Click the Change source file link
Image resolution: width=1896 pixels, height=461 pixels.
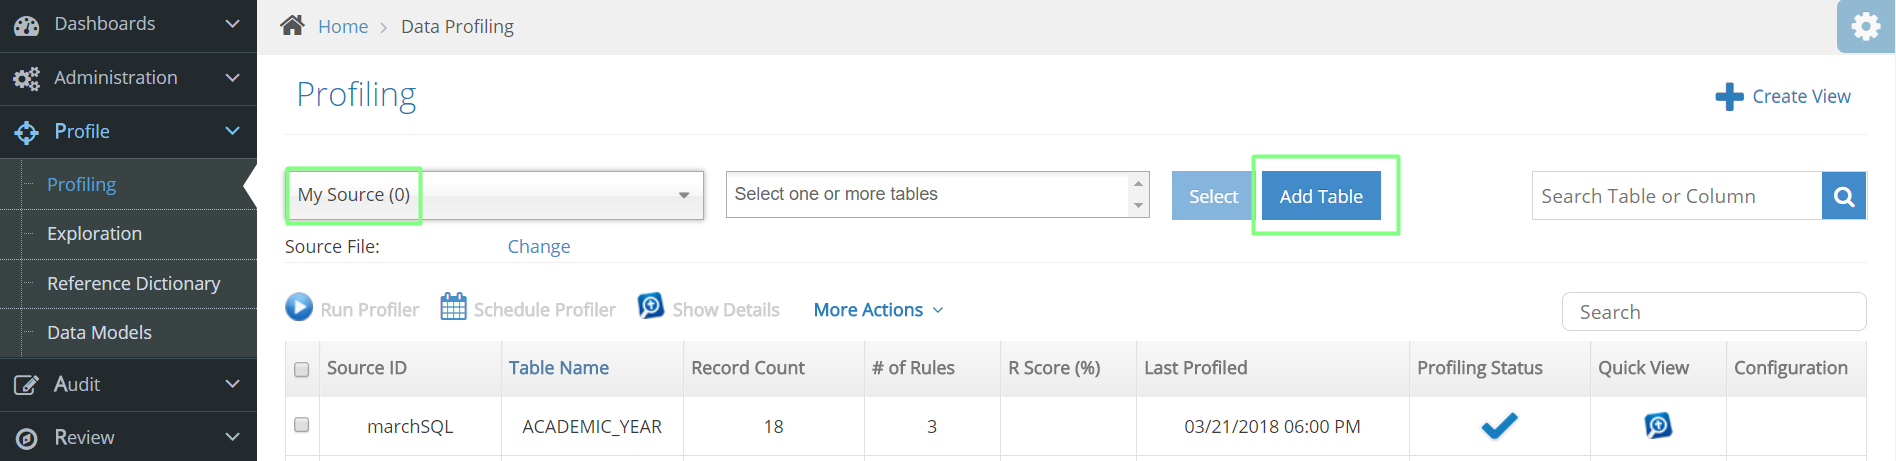point(539,247)
